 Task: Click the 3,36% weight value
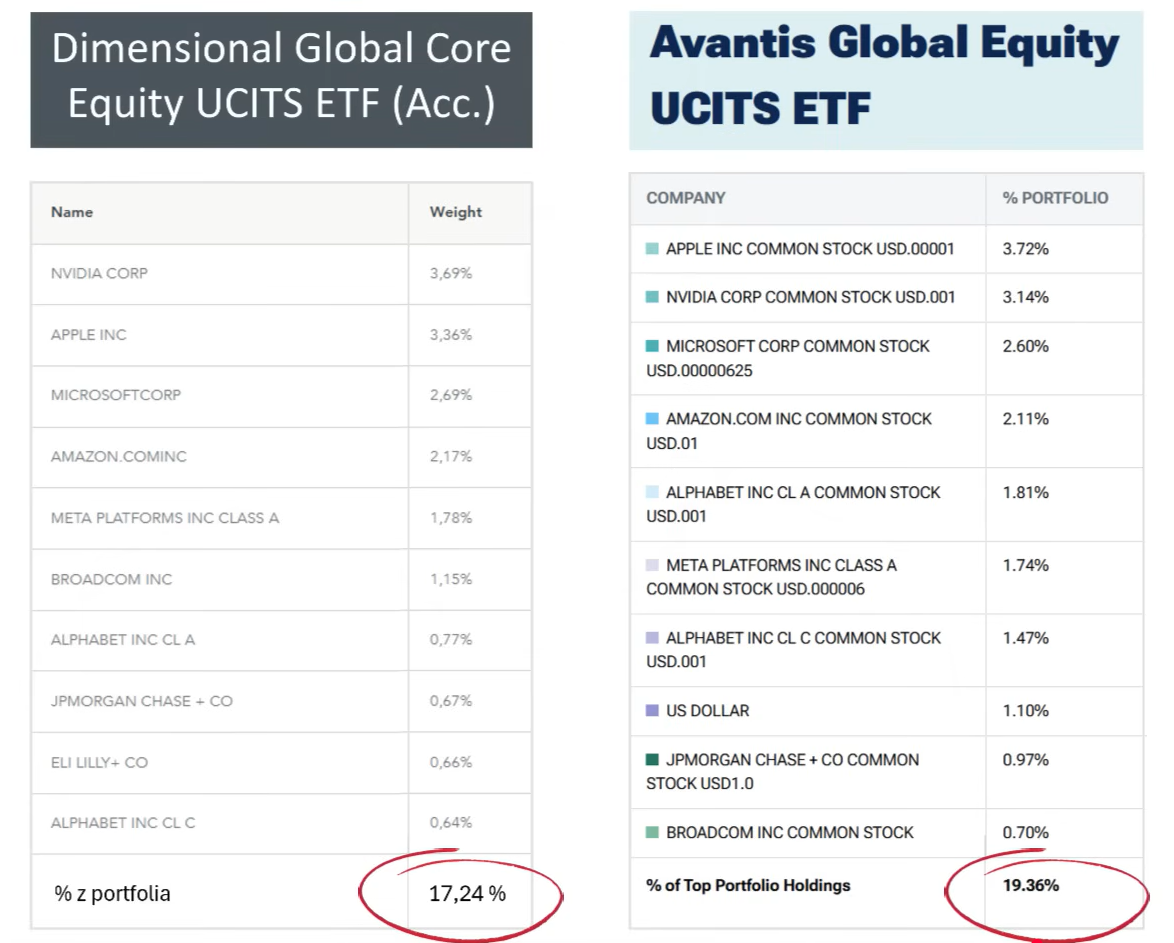[x=451, y=335]
